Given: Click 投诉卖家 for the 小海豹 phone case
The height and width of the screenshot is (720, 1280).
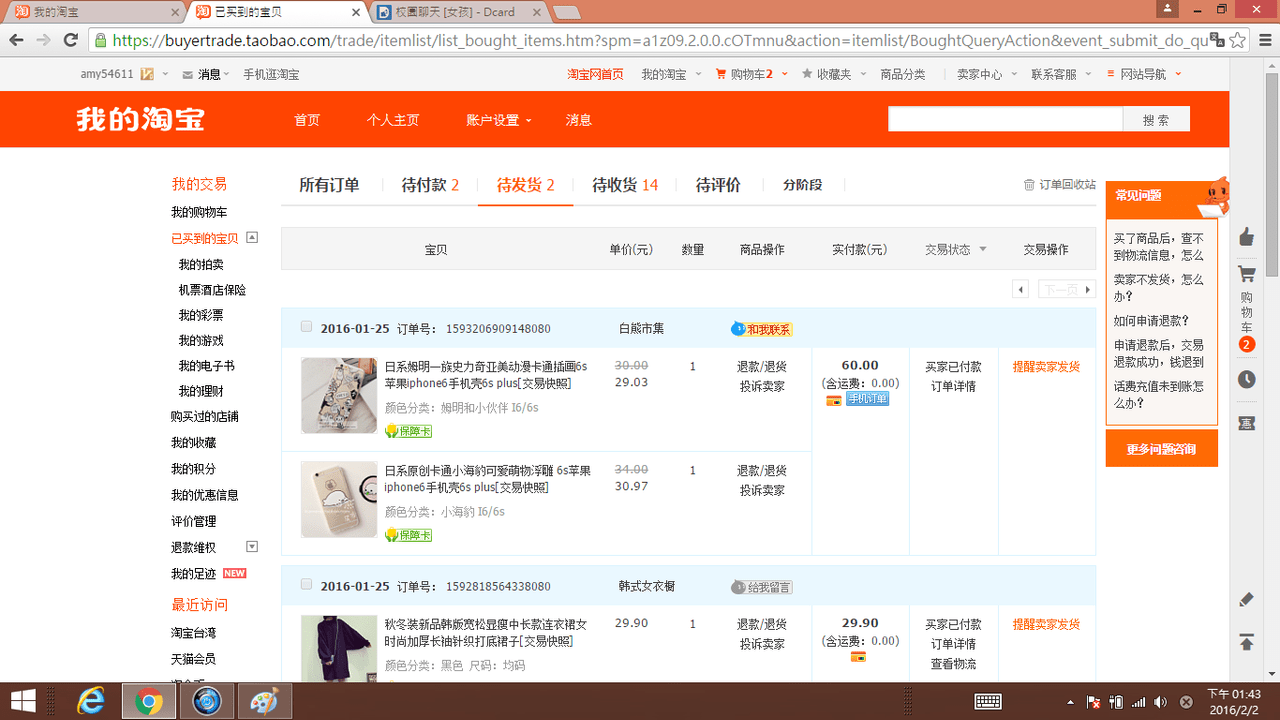Looking at the screenshot, I should (x=762, y=490).
